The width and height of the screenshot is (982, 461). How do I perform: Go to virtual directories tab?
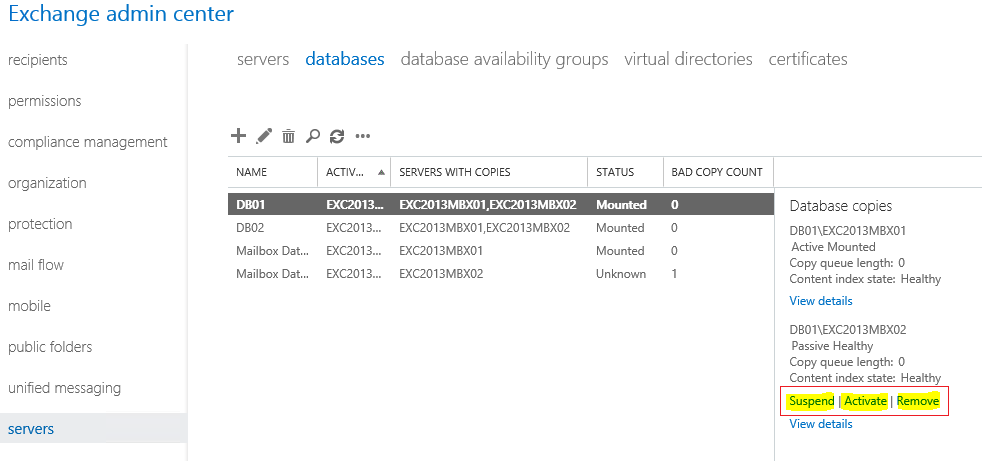pos(688,59)
